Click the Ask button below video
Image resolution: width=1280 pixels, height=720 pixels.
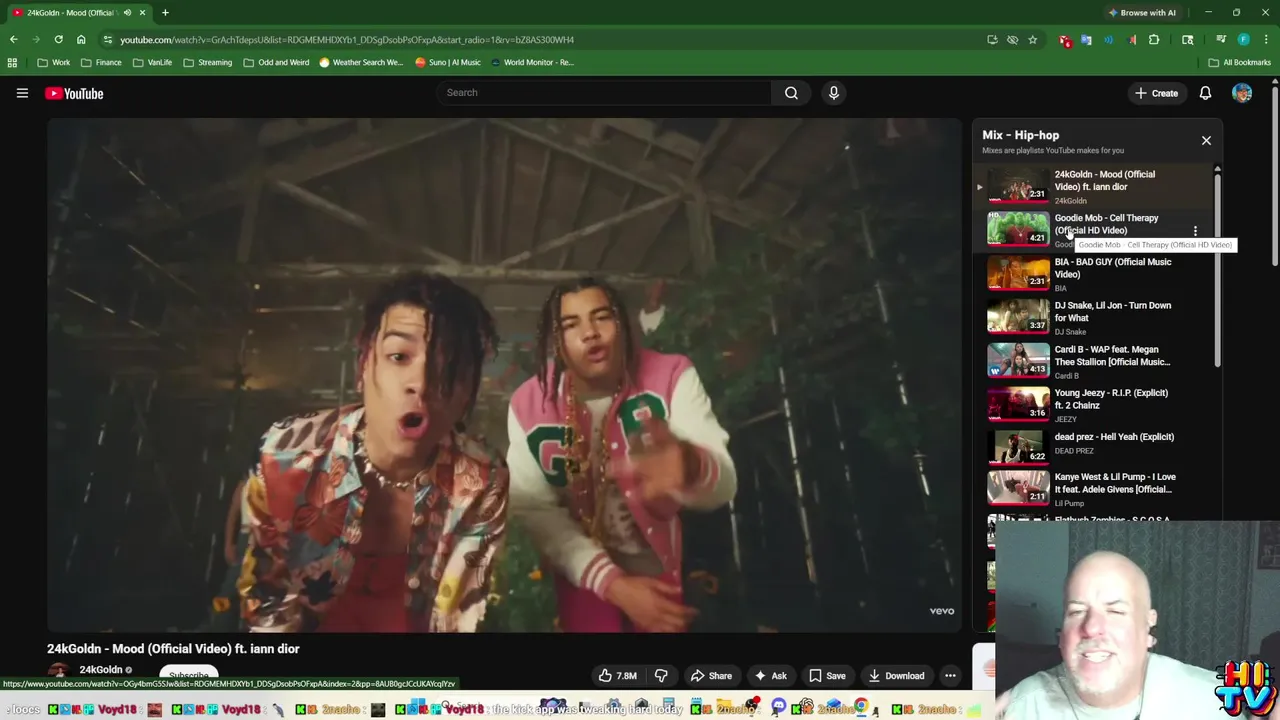(x=771, y=676)
